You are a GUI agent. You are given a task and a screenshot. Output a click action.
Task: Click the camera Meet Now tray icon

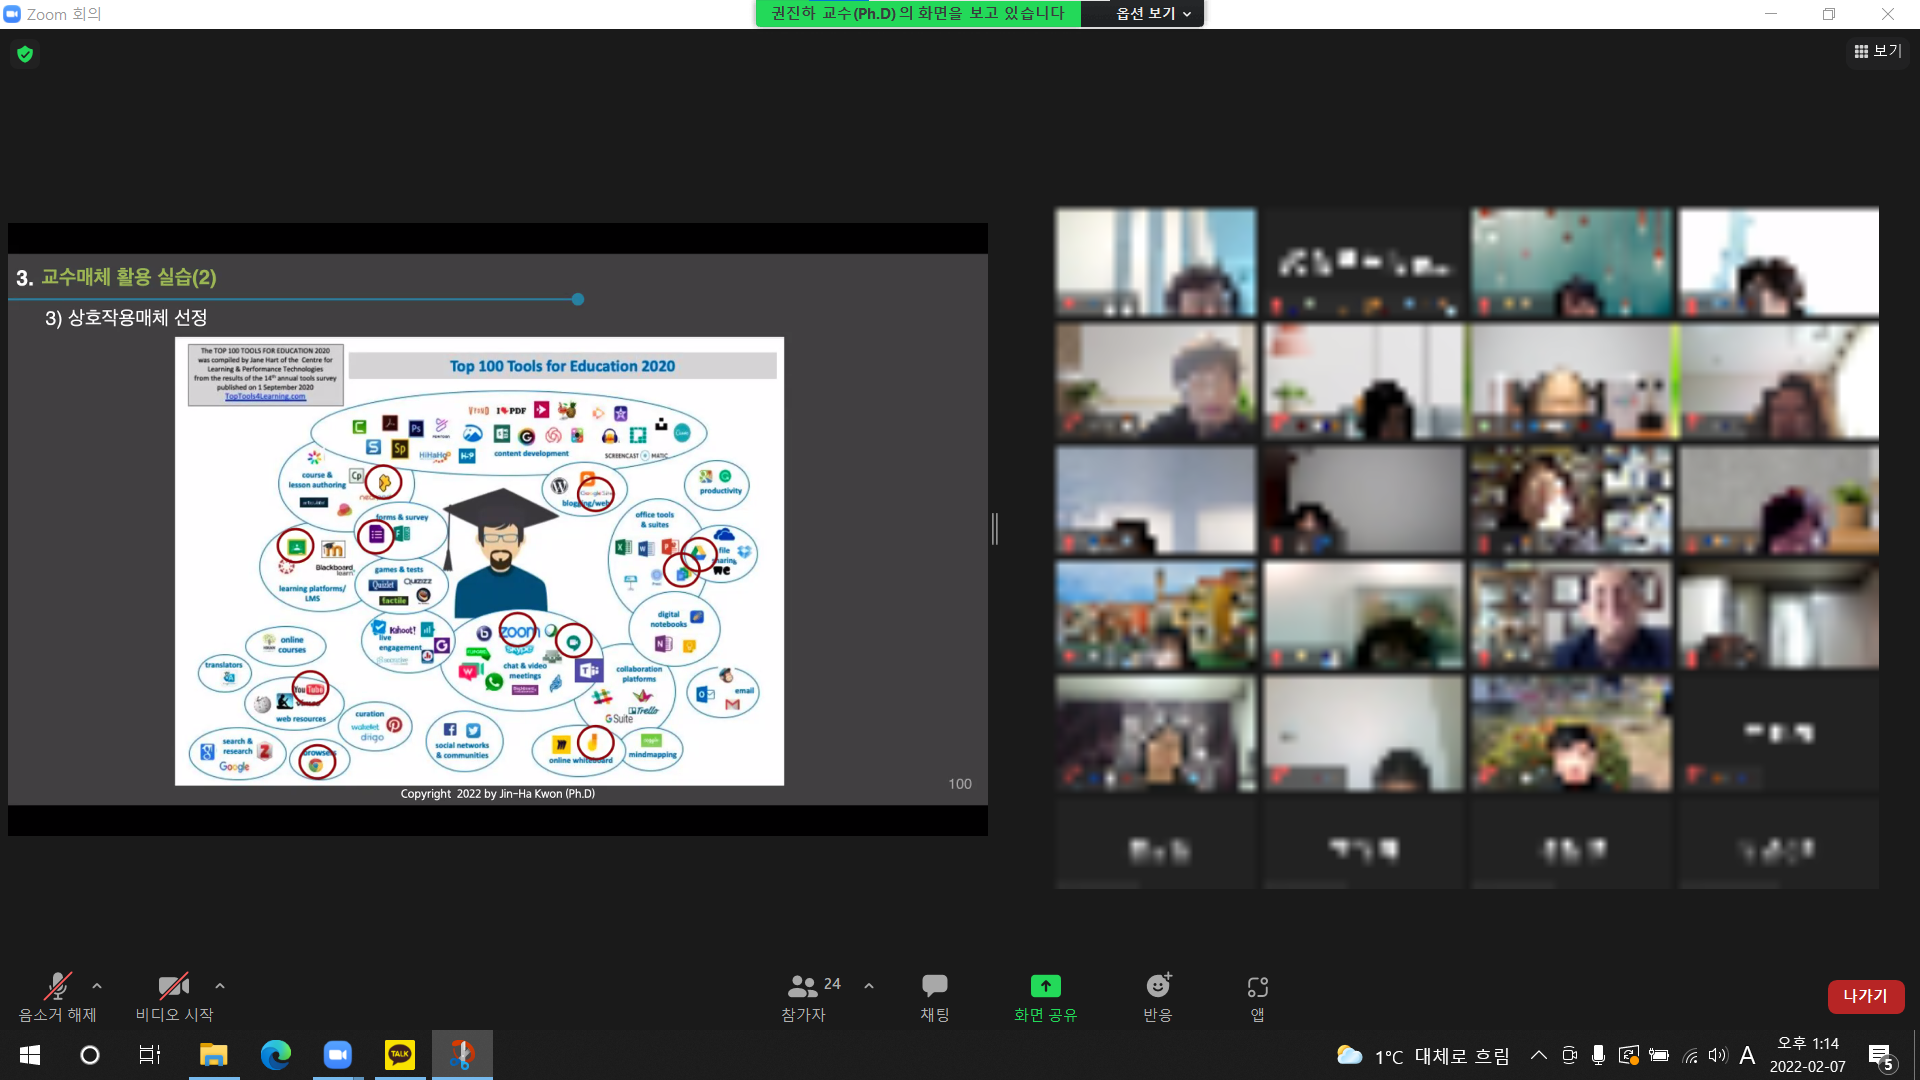coord(1569,1055)
